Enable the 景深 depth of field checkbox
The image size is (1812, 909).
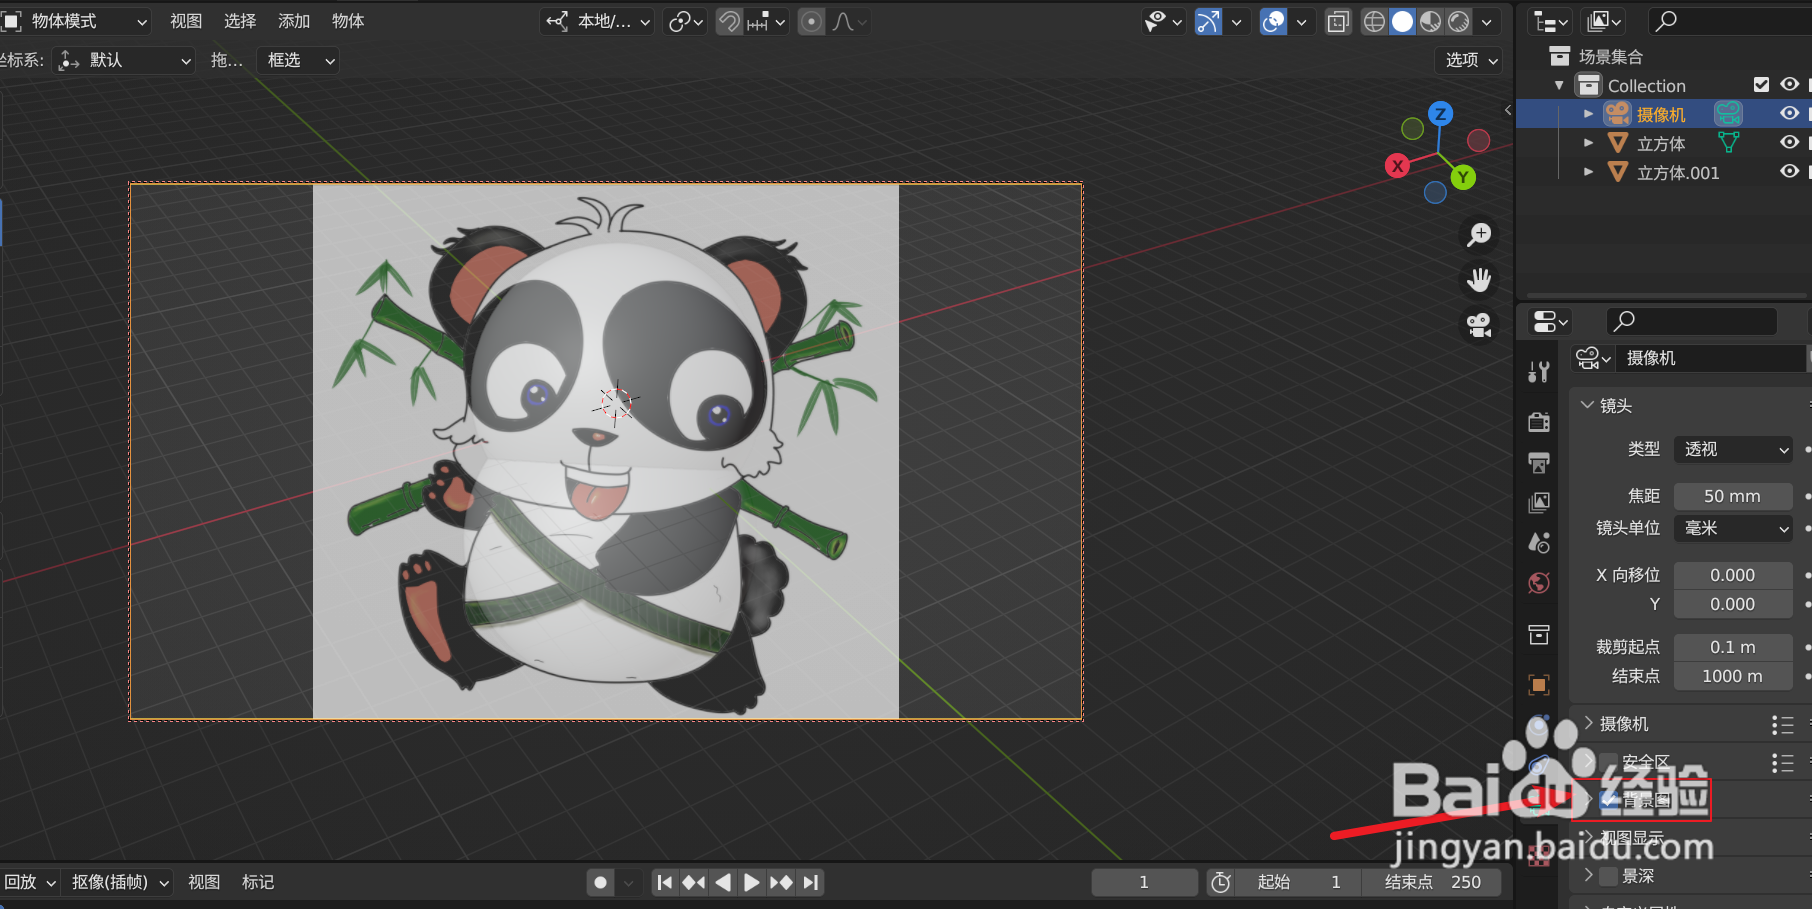pos(1608,876)
